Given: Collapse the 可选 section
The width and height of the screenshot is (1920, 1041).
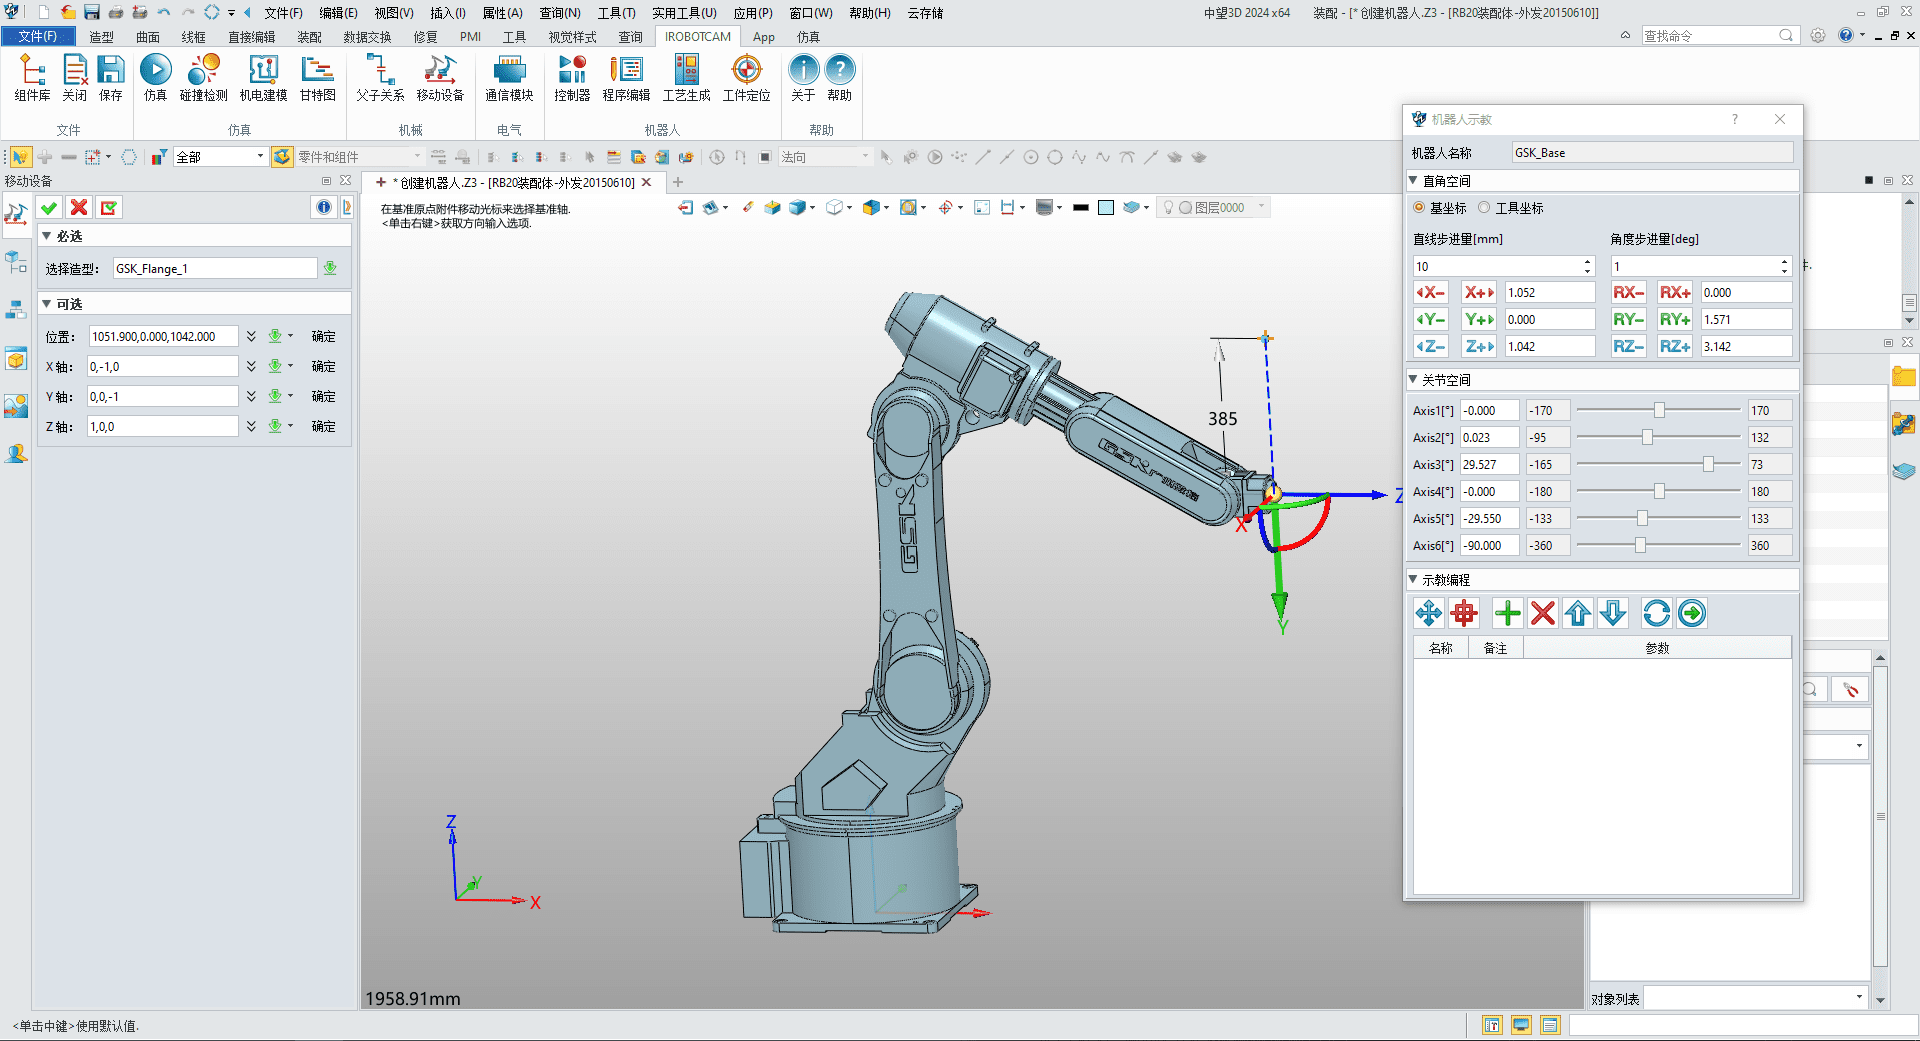Looking at the screenshot, I should tap(46, 304).
